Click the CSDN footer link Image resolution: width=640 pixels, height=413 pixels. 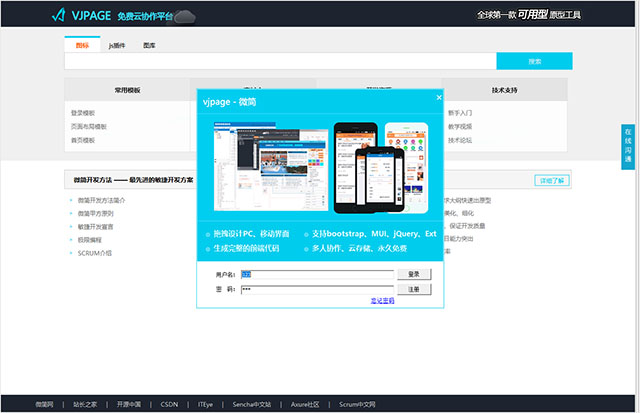point(169,404)
